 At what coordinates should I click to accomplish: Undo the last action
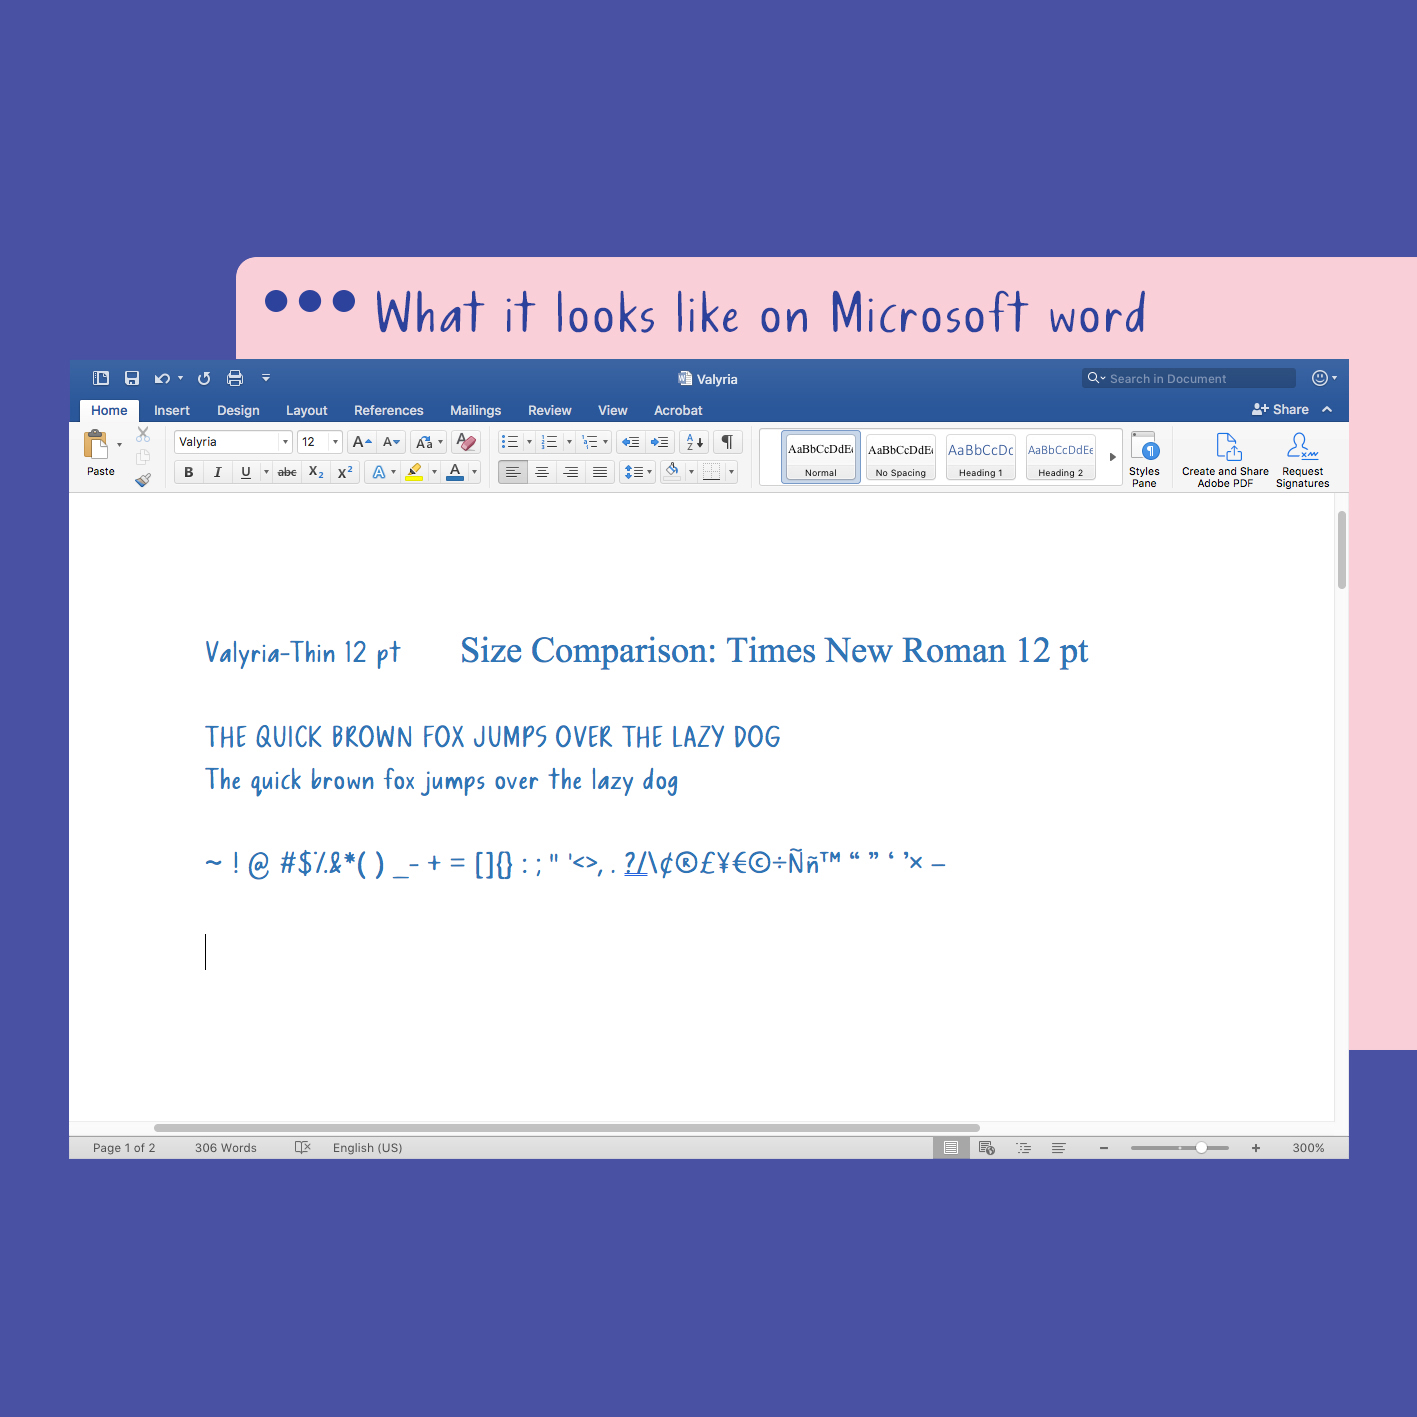162,378
